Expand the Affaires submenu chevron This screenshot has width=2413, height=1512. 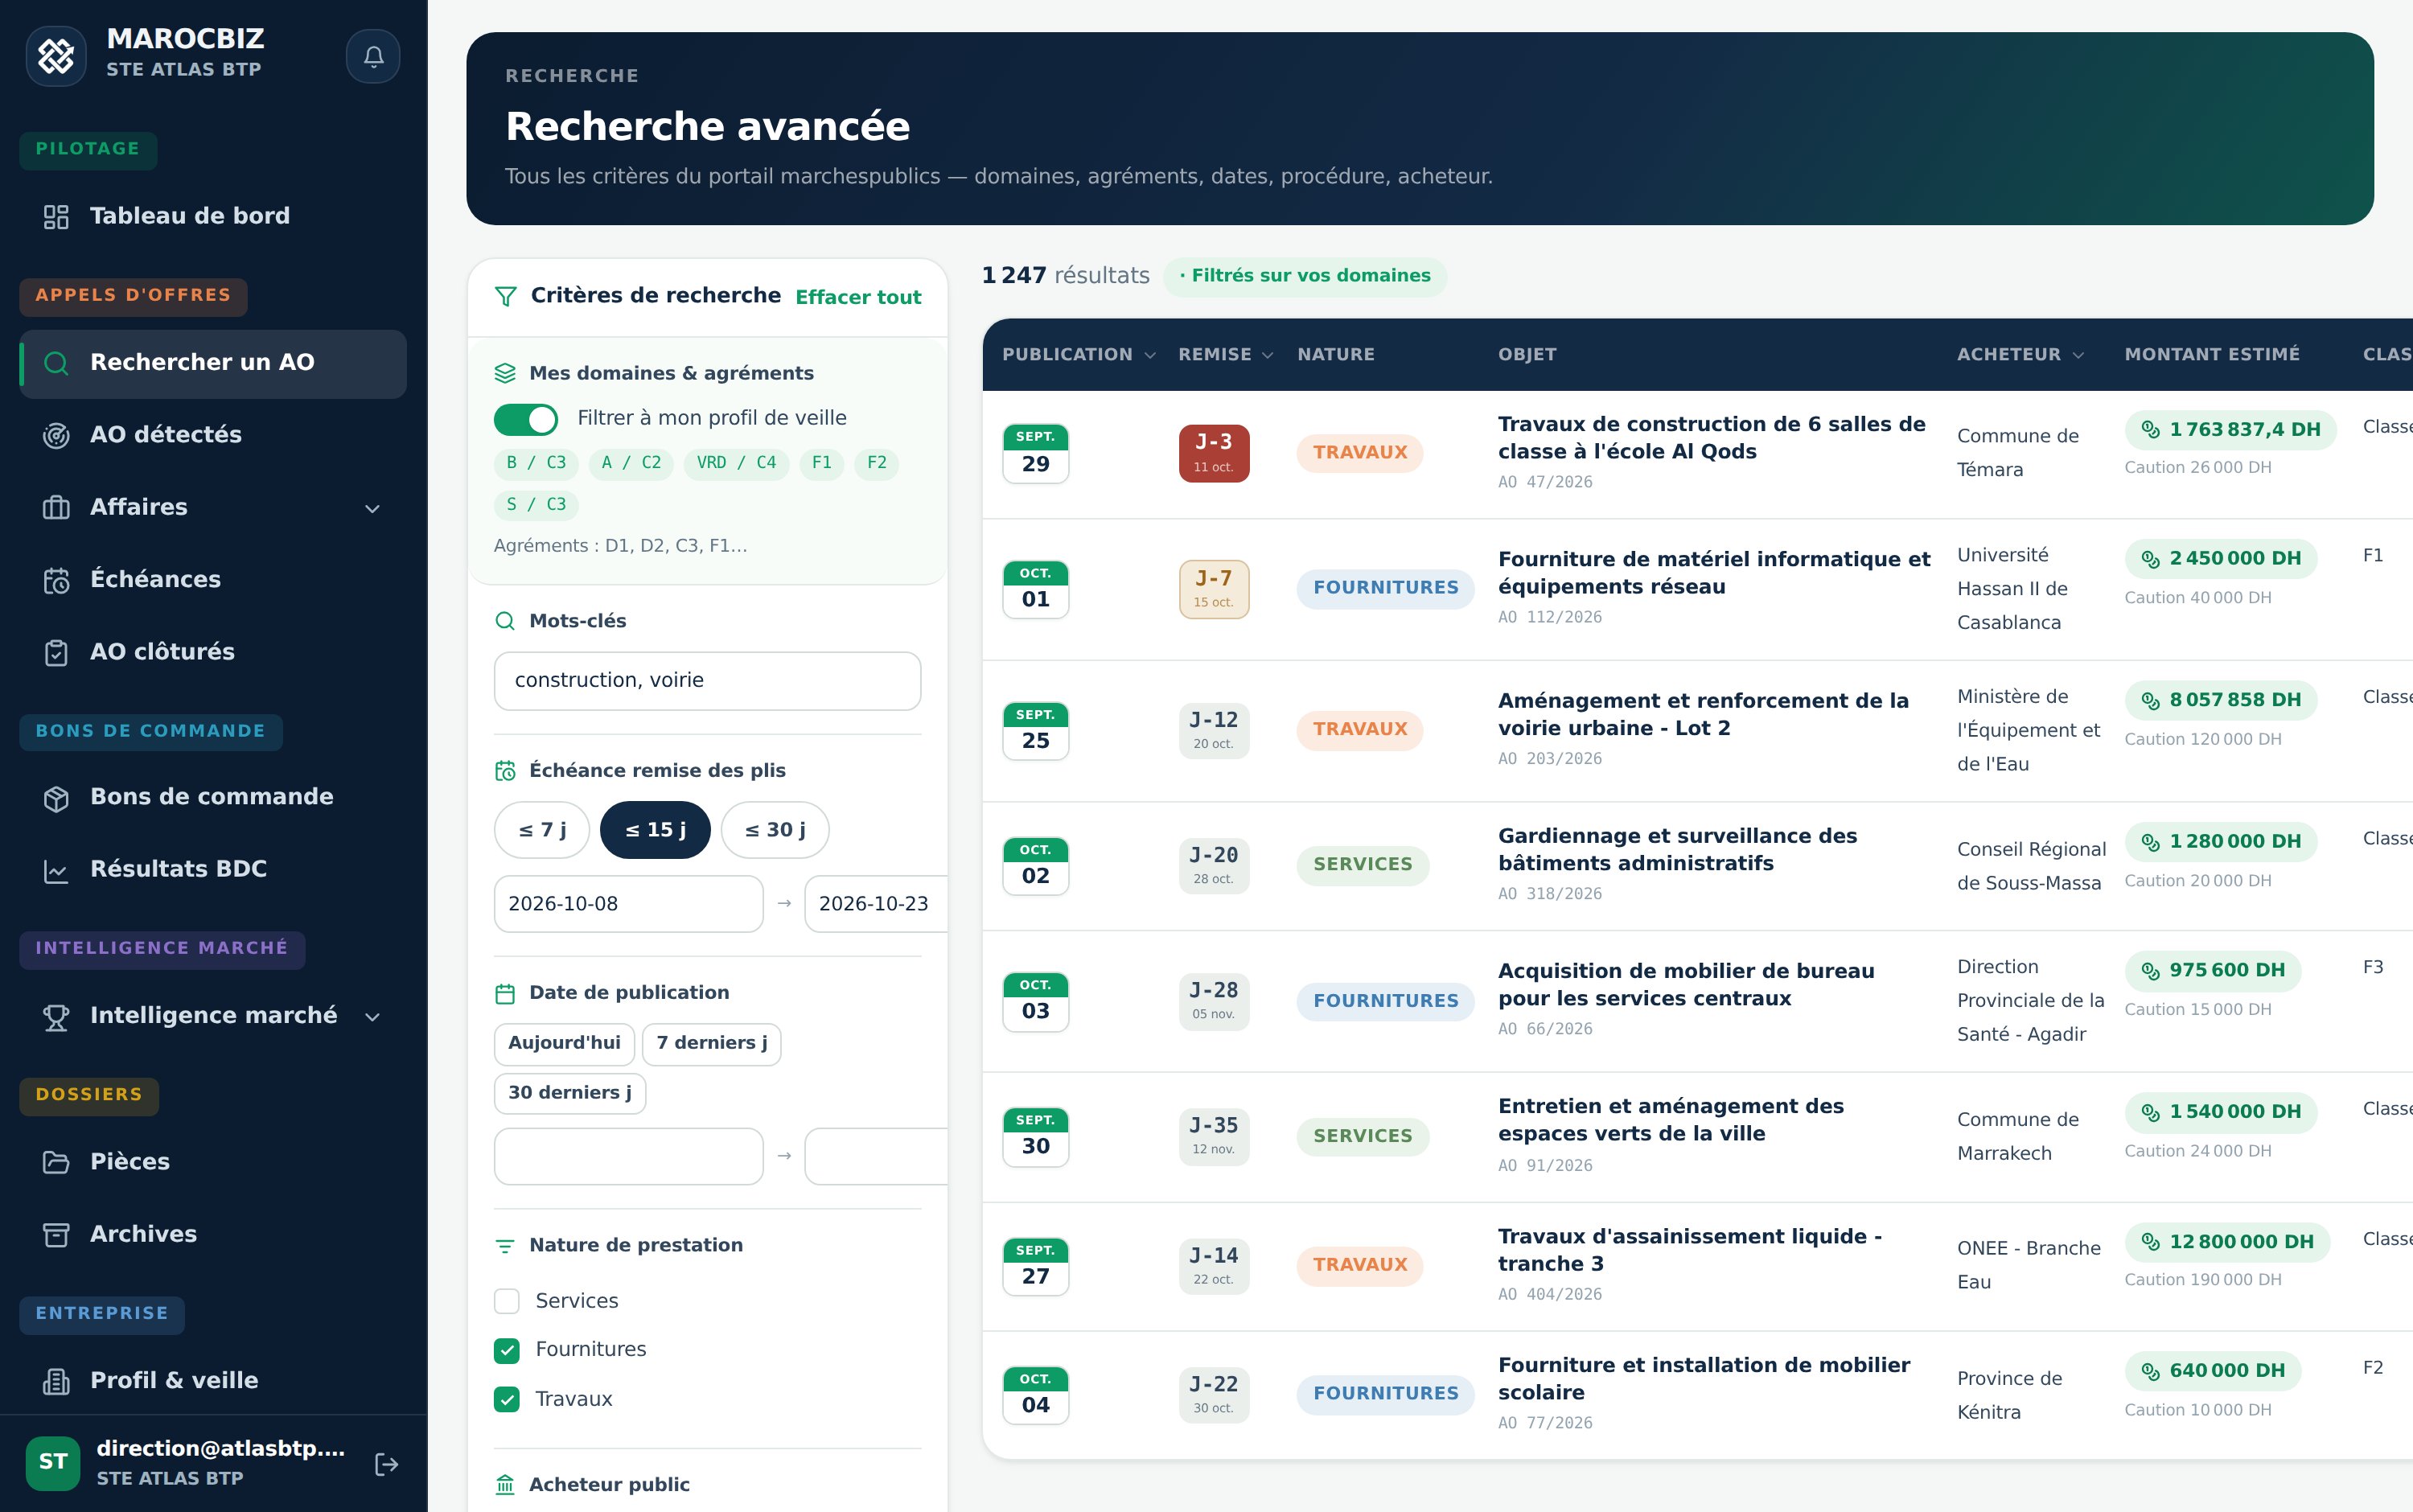tap(372, 508)
